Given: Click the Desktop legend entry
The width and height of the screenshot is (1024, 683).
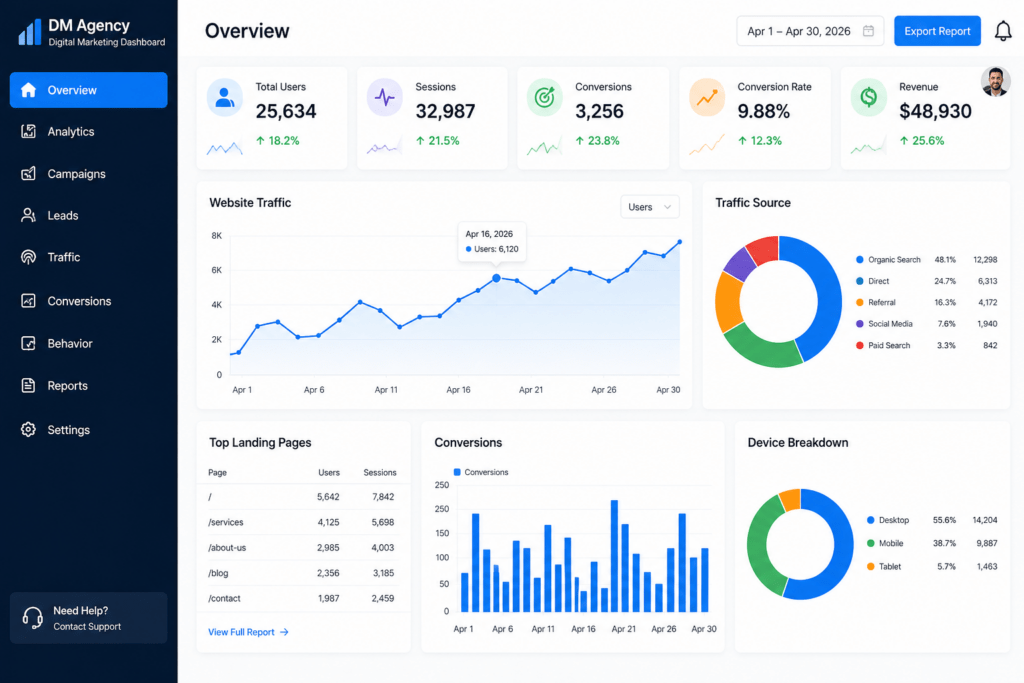Looking at the screenshot, I should point(932,520).
